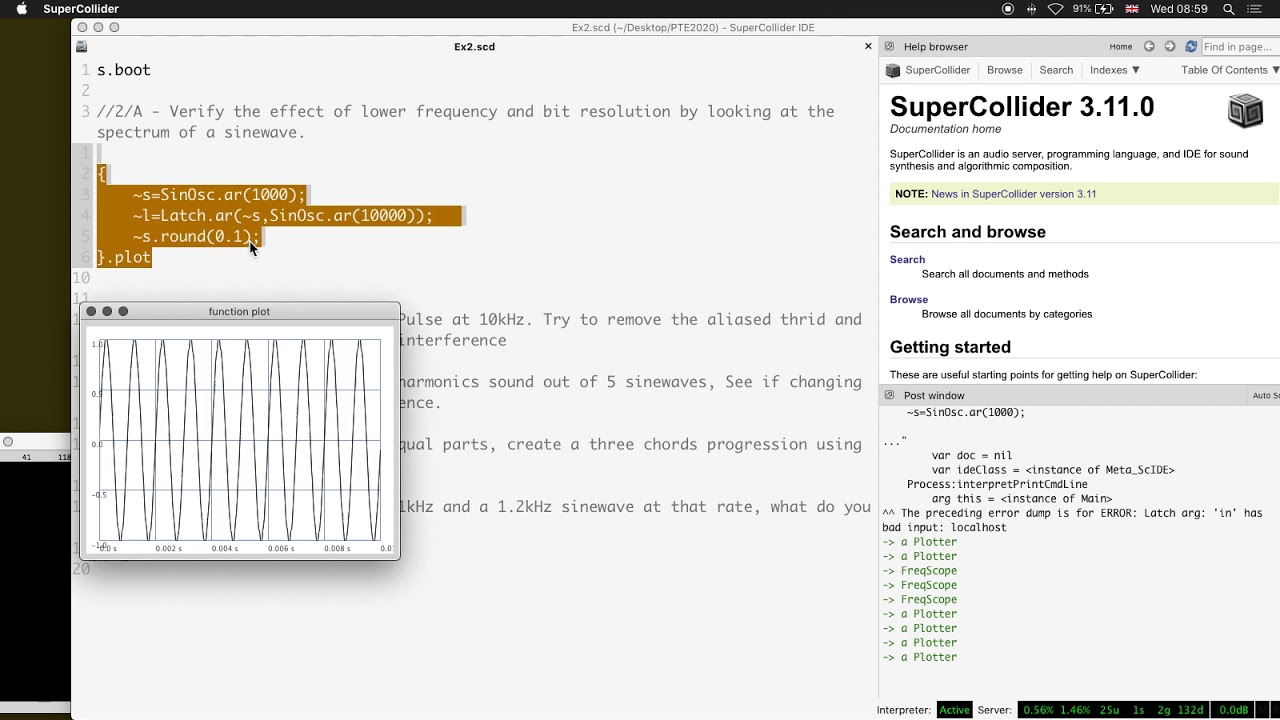Click the Wed 08:59 clock

(x=1180, y=9)
